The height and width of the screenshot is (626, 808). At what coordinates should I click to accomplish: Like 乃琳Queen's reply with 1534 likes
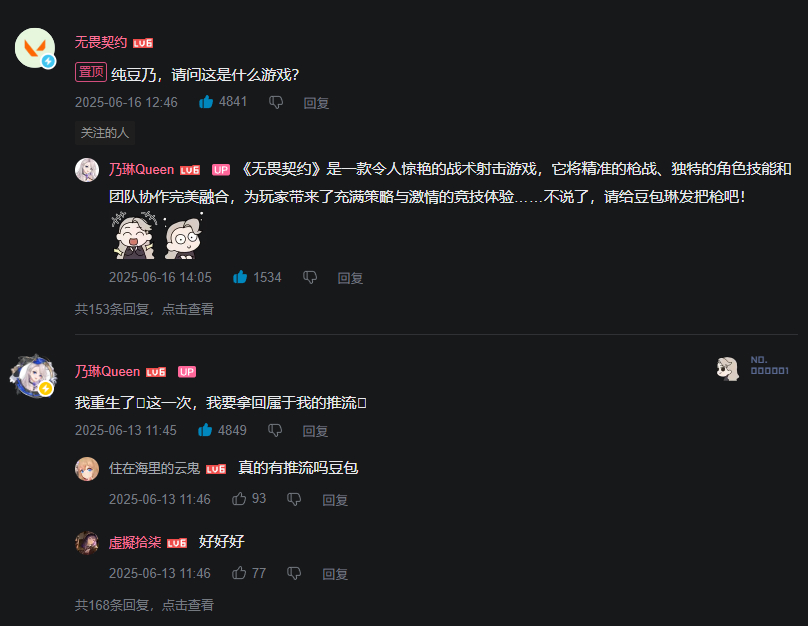click(x=240, y=277)
